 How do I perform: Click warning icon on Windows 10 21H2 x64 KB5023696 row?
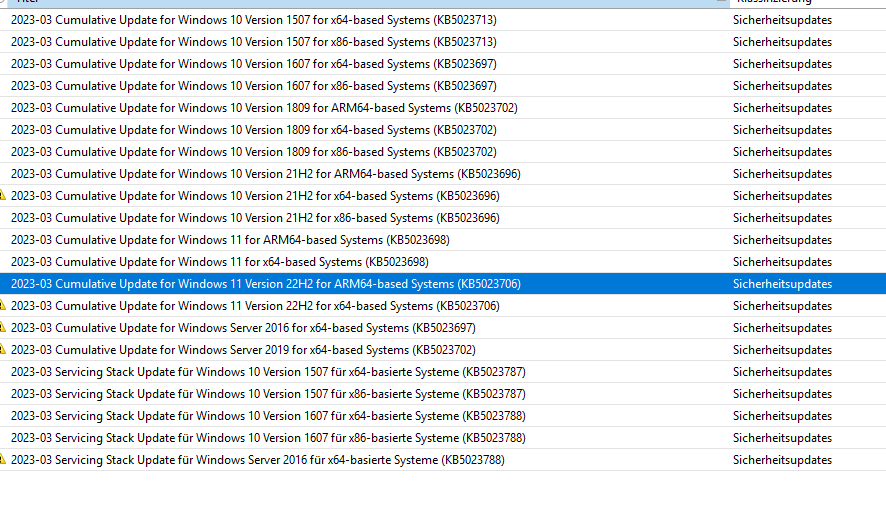(x=2, y=196)
